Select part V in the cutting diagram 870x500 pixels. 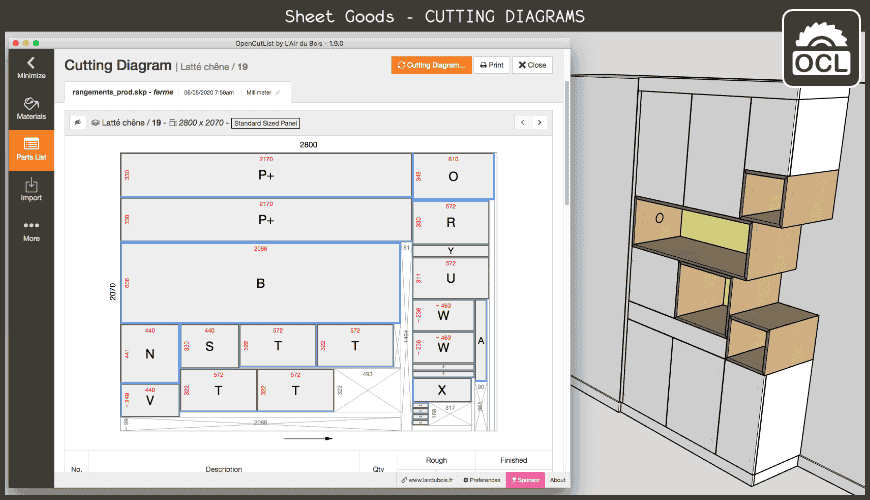tap(150, 400)
